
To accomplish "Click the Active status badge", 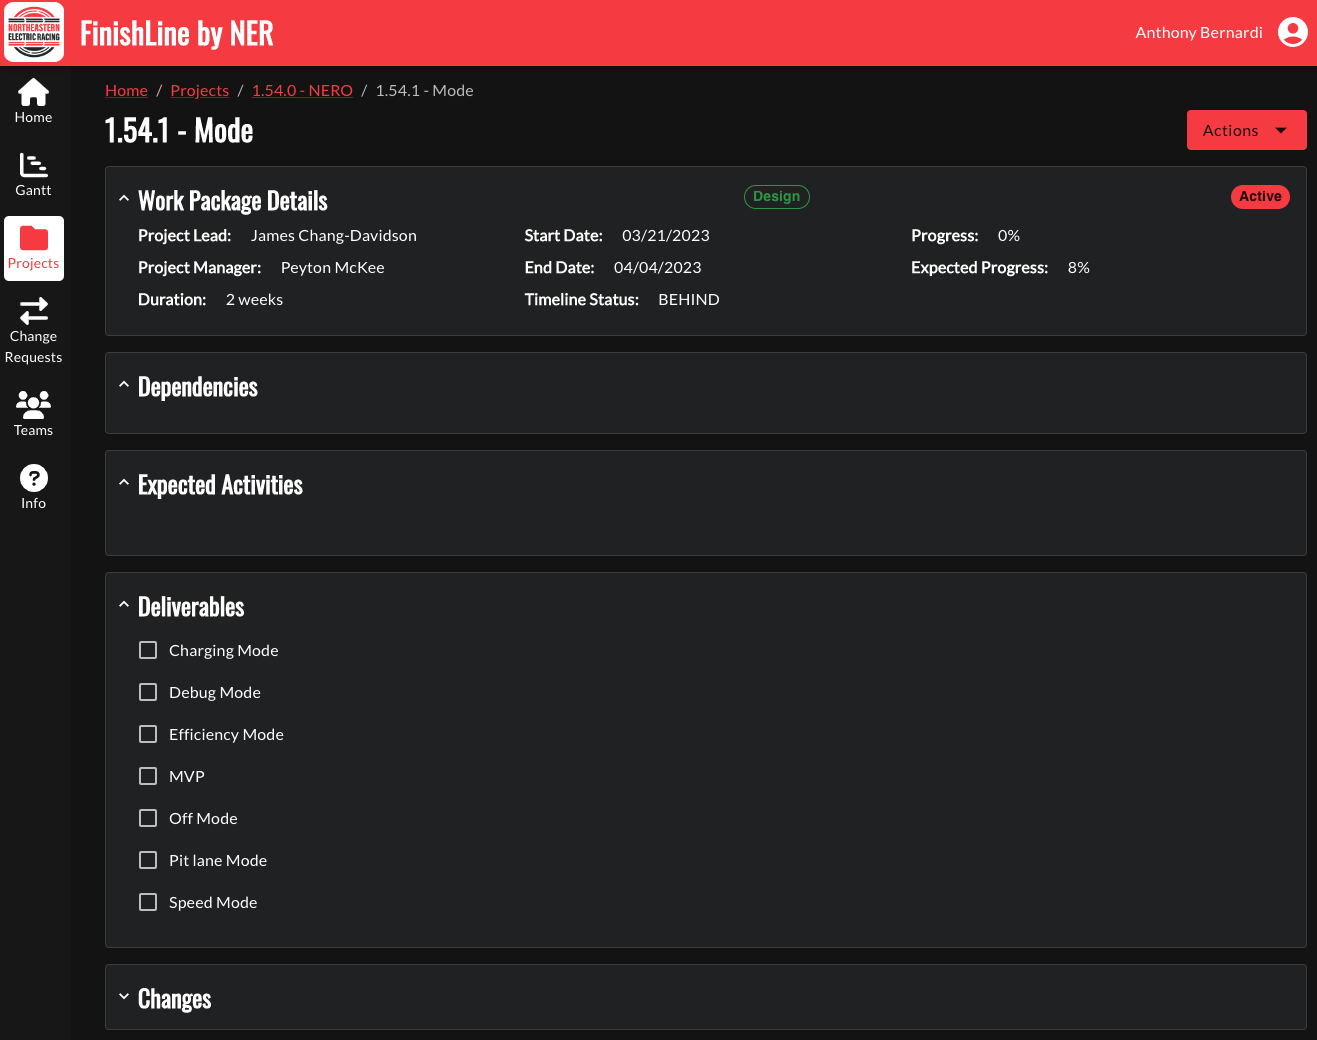I will 1260,196.
